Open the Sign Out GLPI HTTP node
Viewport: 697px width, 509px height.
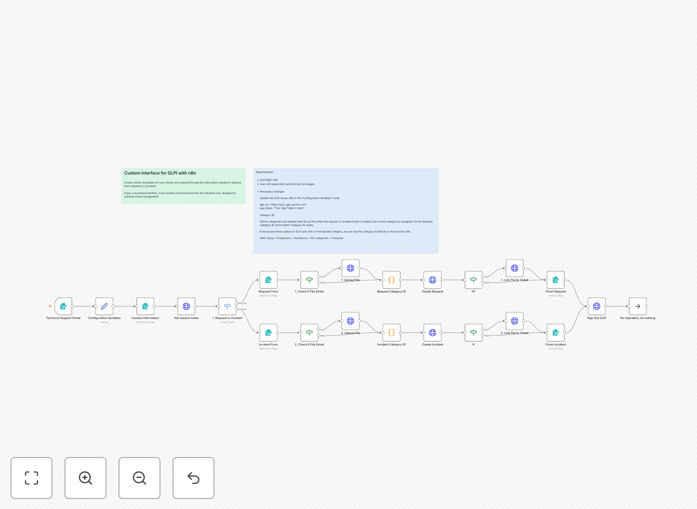(x=597, y=306)
